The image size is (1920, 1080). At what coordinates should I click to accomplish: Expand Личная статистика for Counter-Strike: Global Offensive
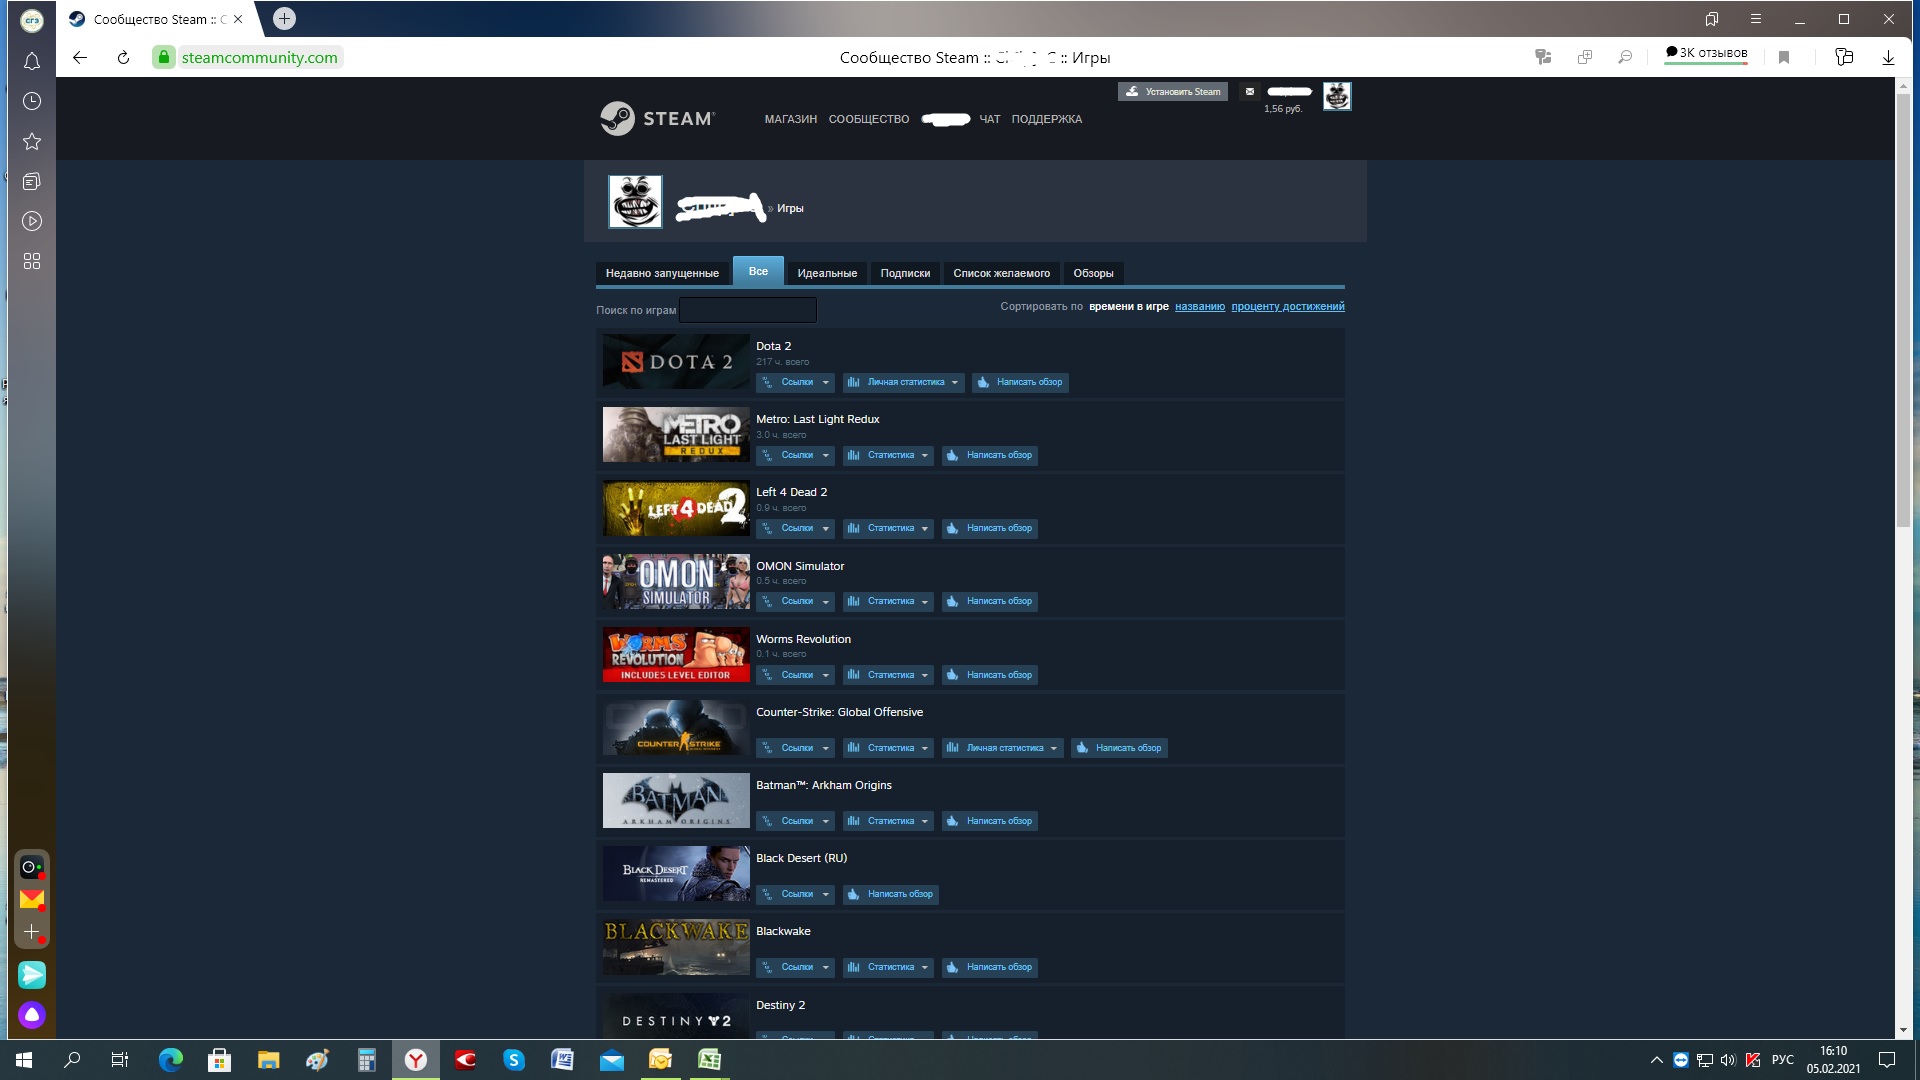(1002, 748)
